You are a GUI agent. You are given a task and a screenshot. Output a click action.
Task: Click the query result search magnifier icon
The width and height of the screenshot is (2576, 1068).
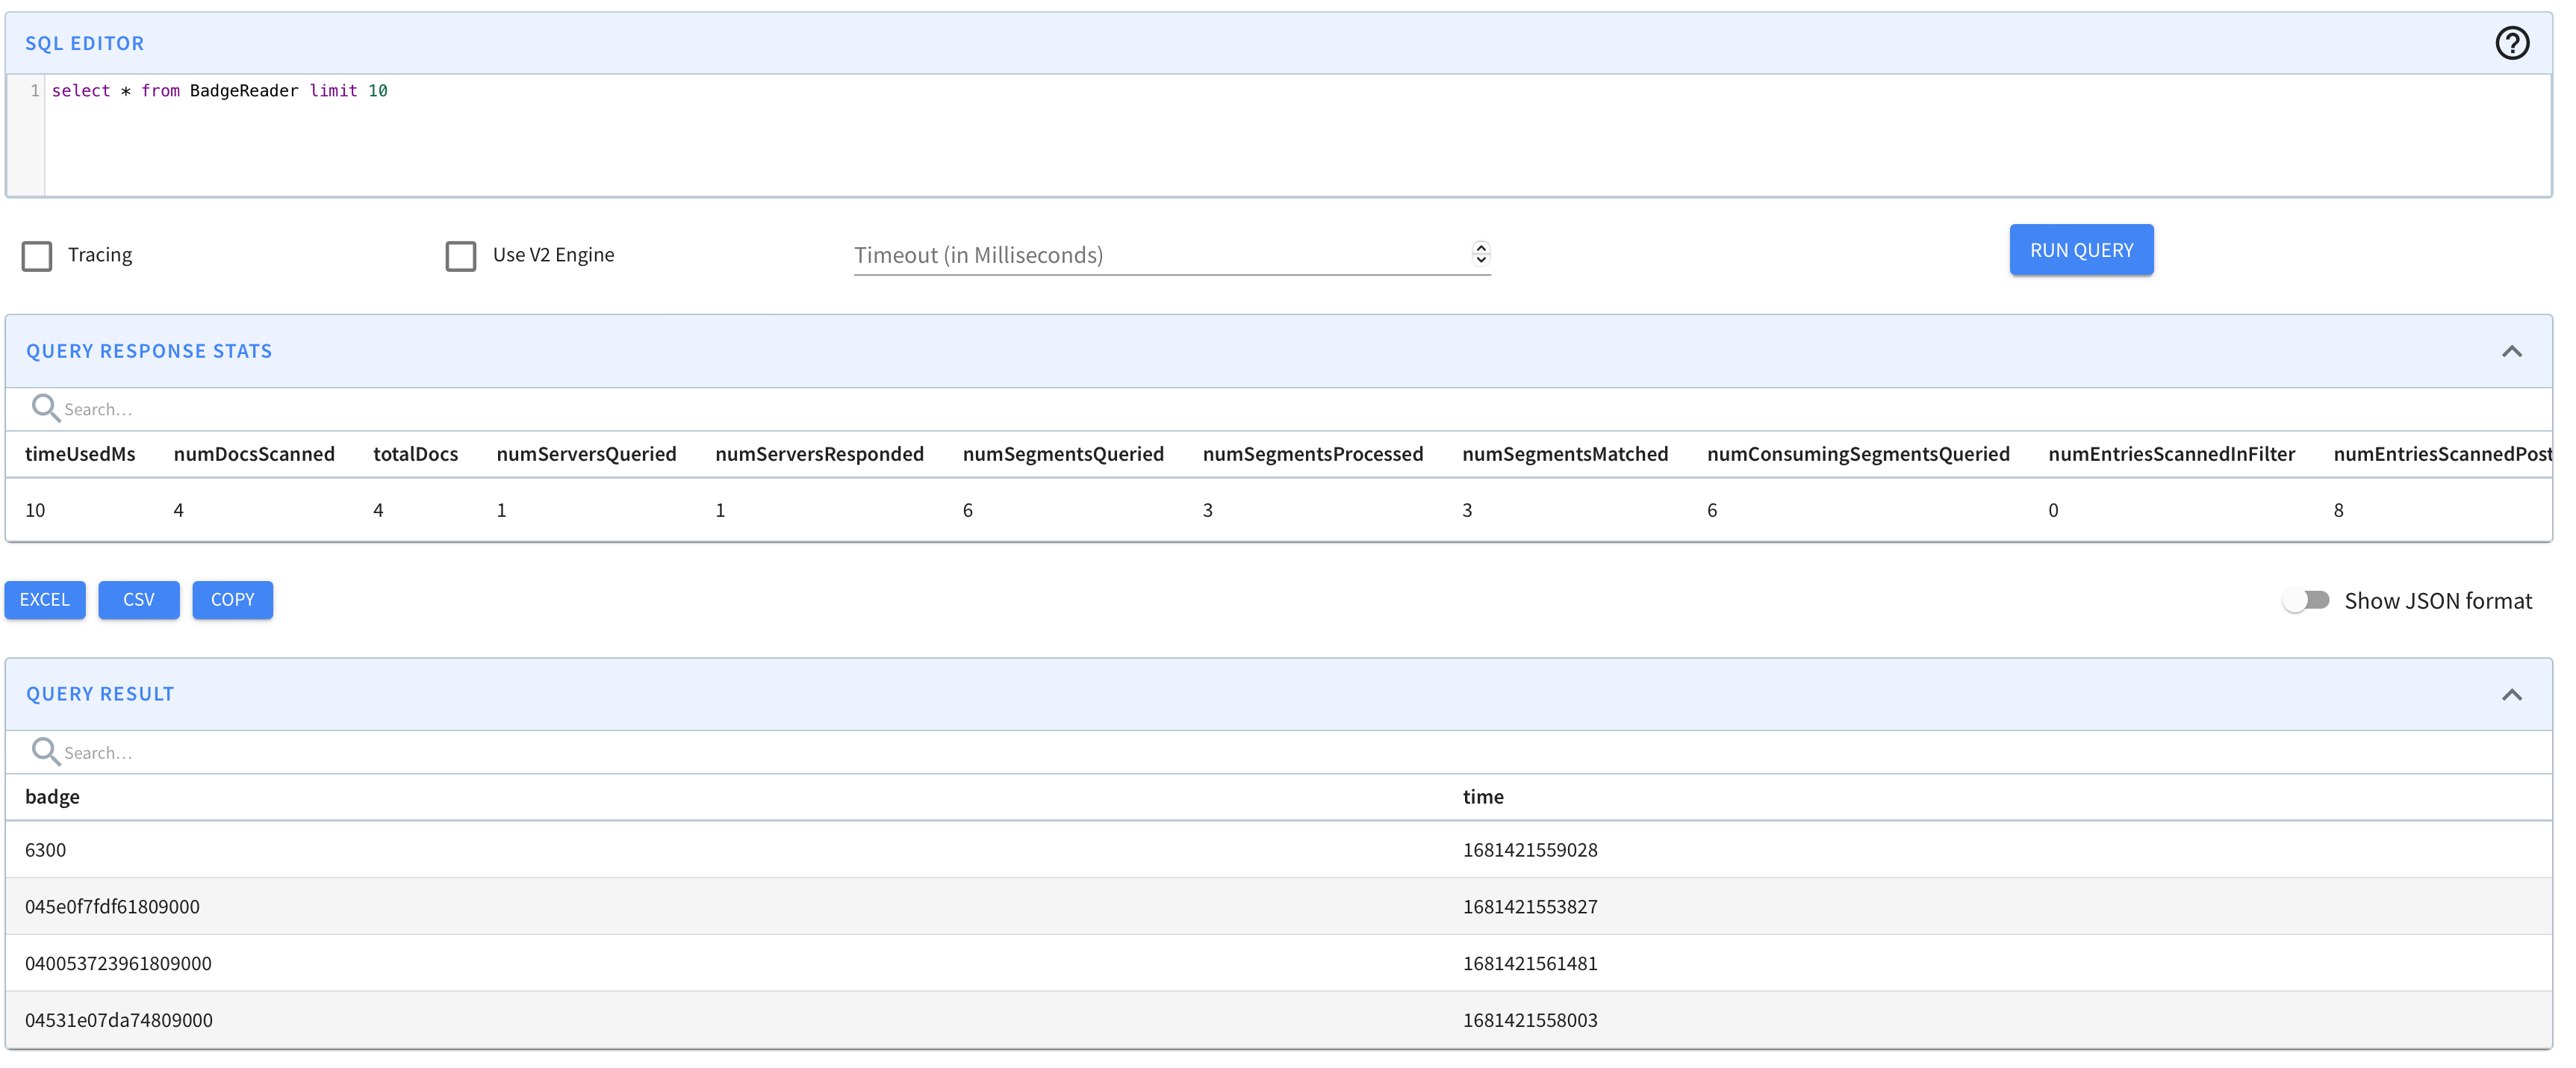pos(45,751)
